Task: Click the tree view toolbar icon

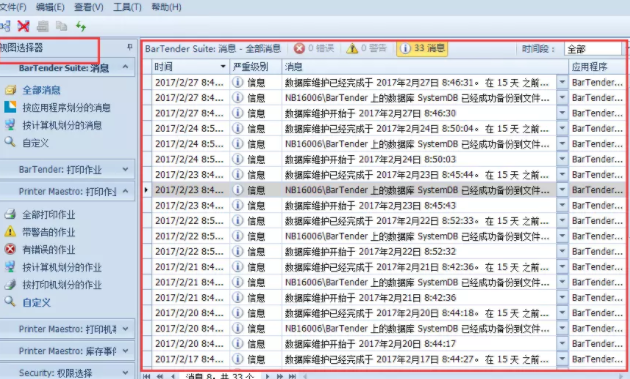Action: pyautogui.click(x=5, y=27)
